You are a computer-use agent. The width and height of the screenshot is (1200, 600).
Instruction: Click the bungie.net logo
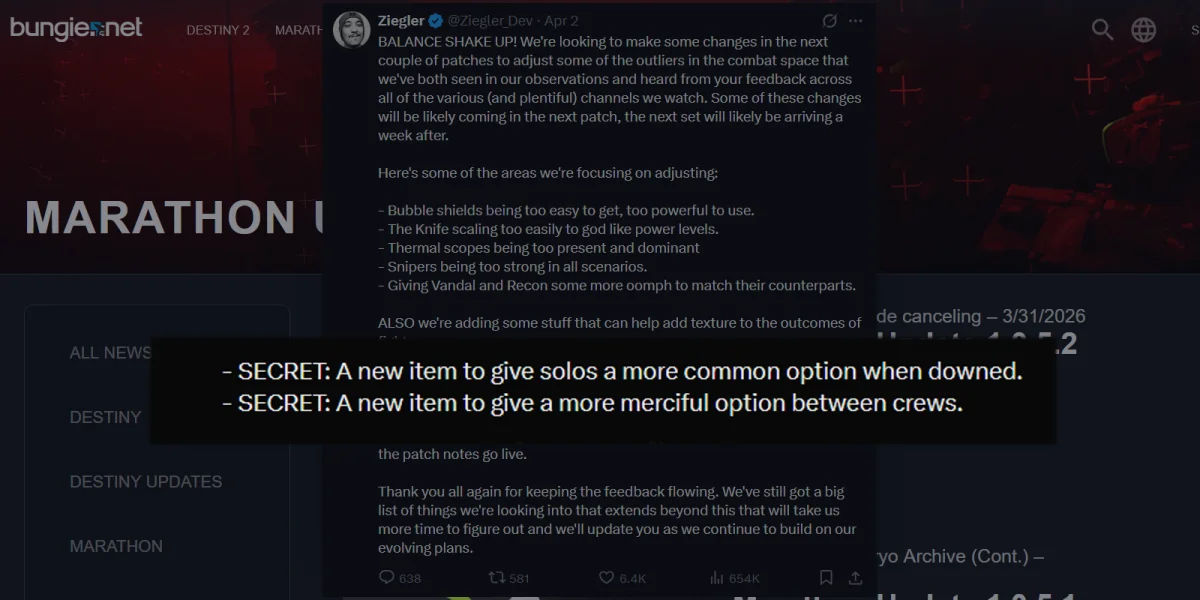[x=75, y=28]
